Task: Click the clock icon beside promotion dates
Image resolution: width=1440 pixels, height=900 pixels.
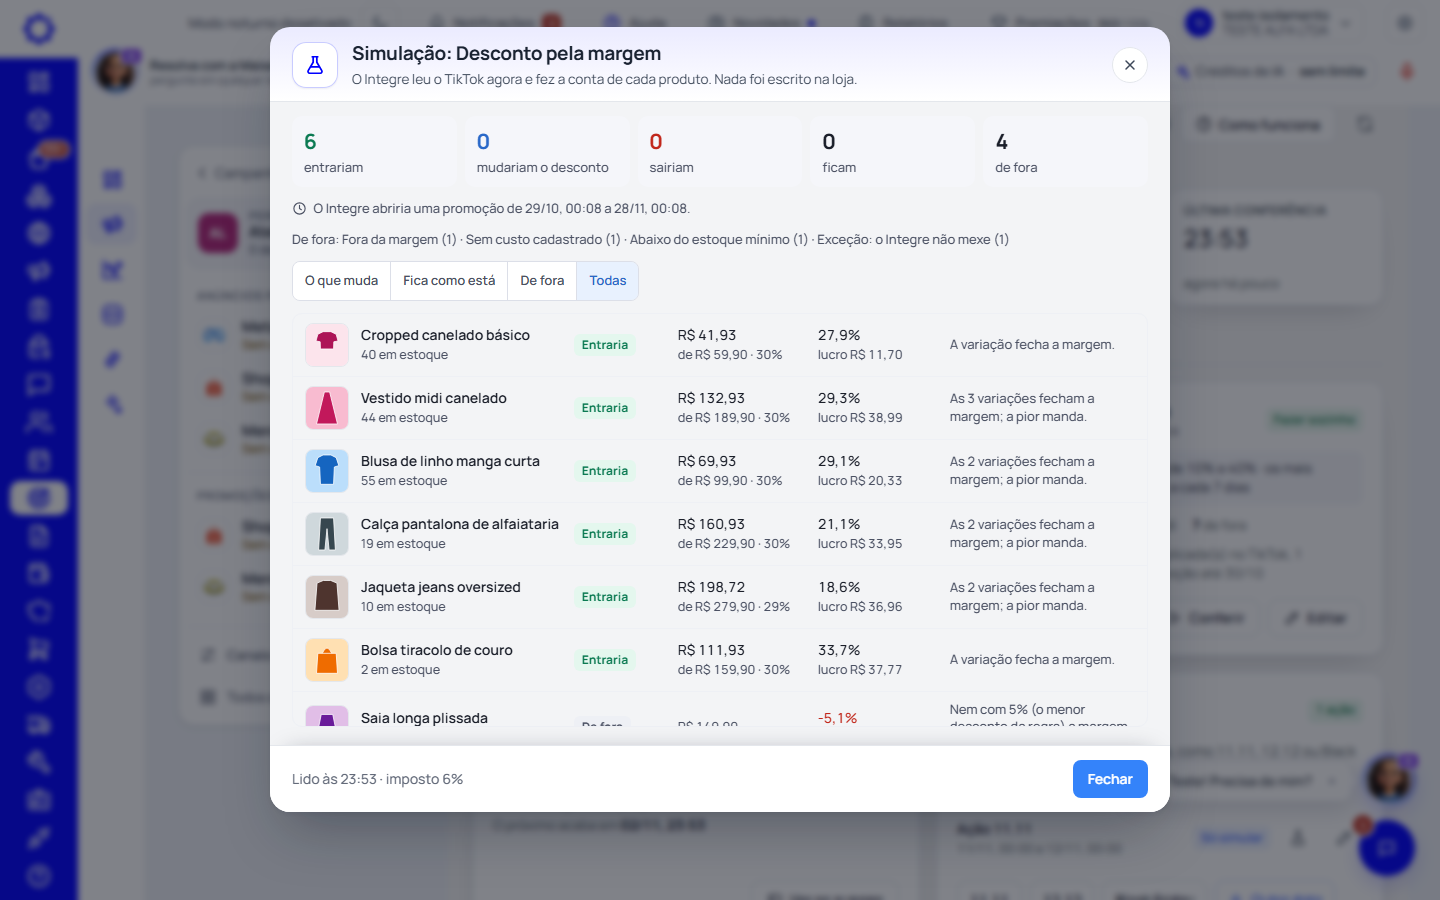Action: click(299, 209)
